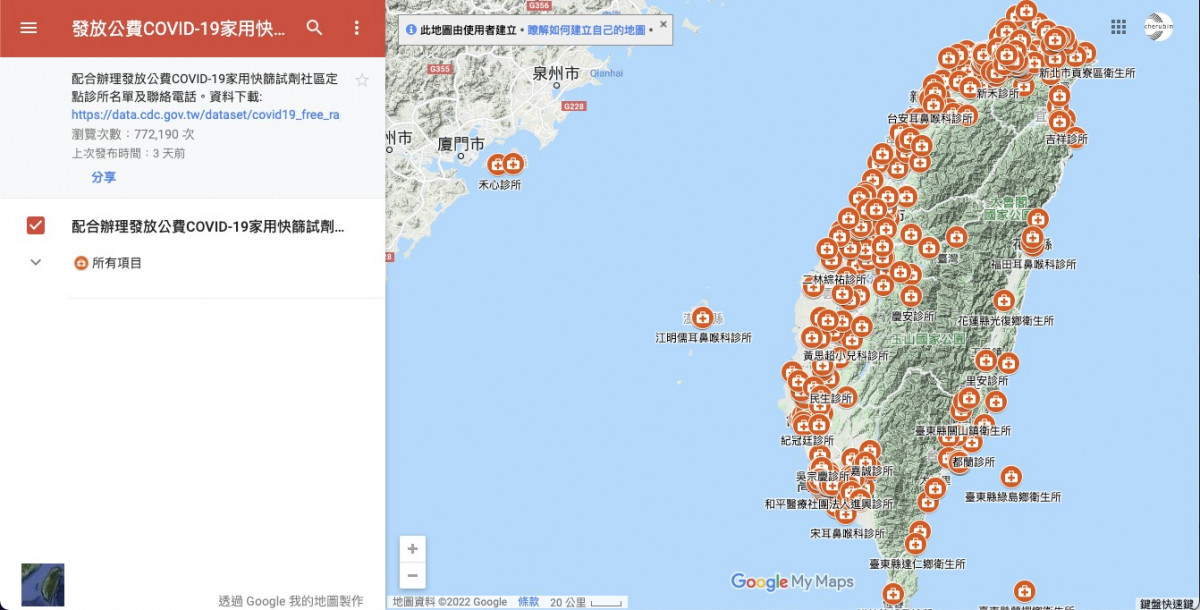Select the 所有項目 layer item
Image resolution: width=1200 pixels, height=610 pixels.
point(116,263)
